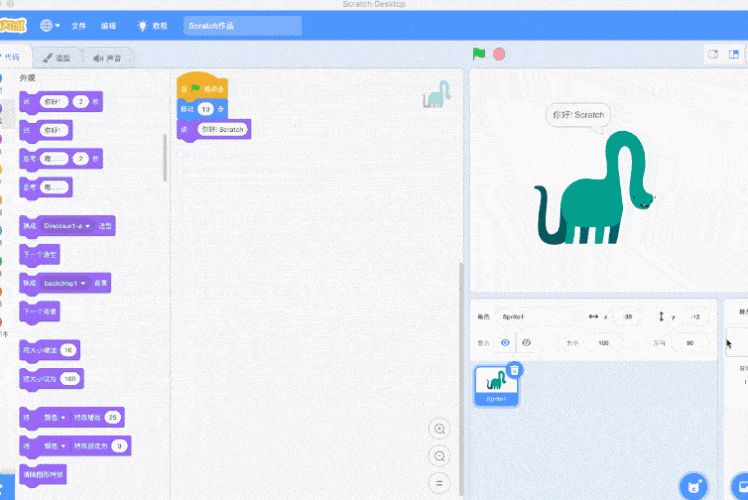Select the Sprite1 thumbnail
This screenshot has height=500, width=748.
496,383
